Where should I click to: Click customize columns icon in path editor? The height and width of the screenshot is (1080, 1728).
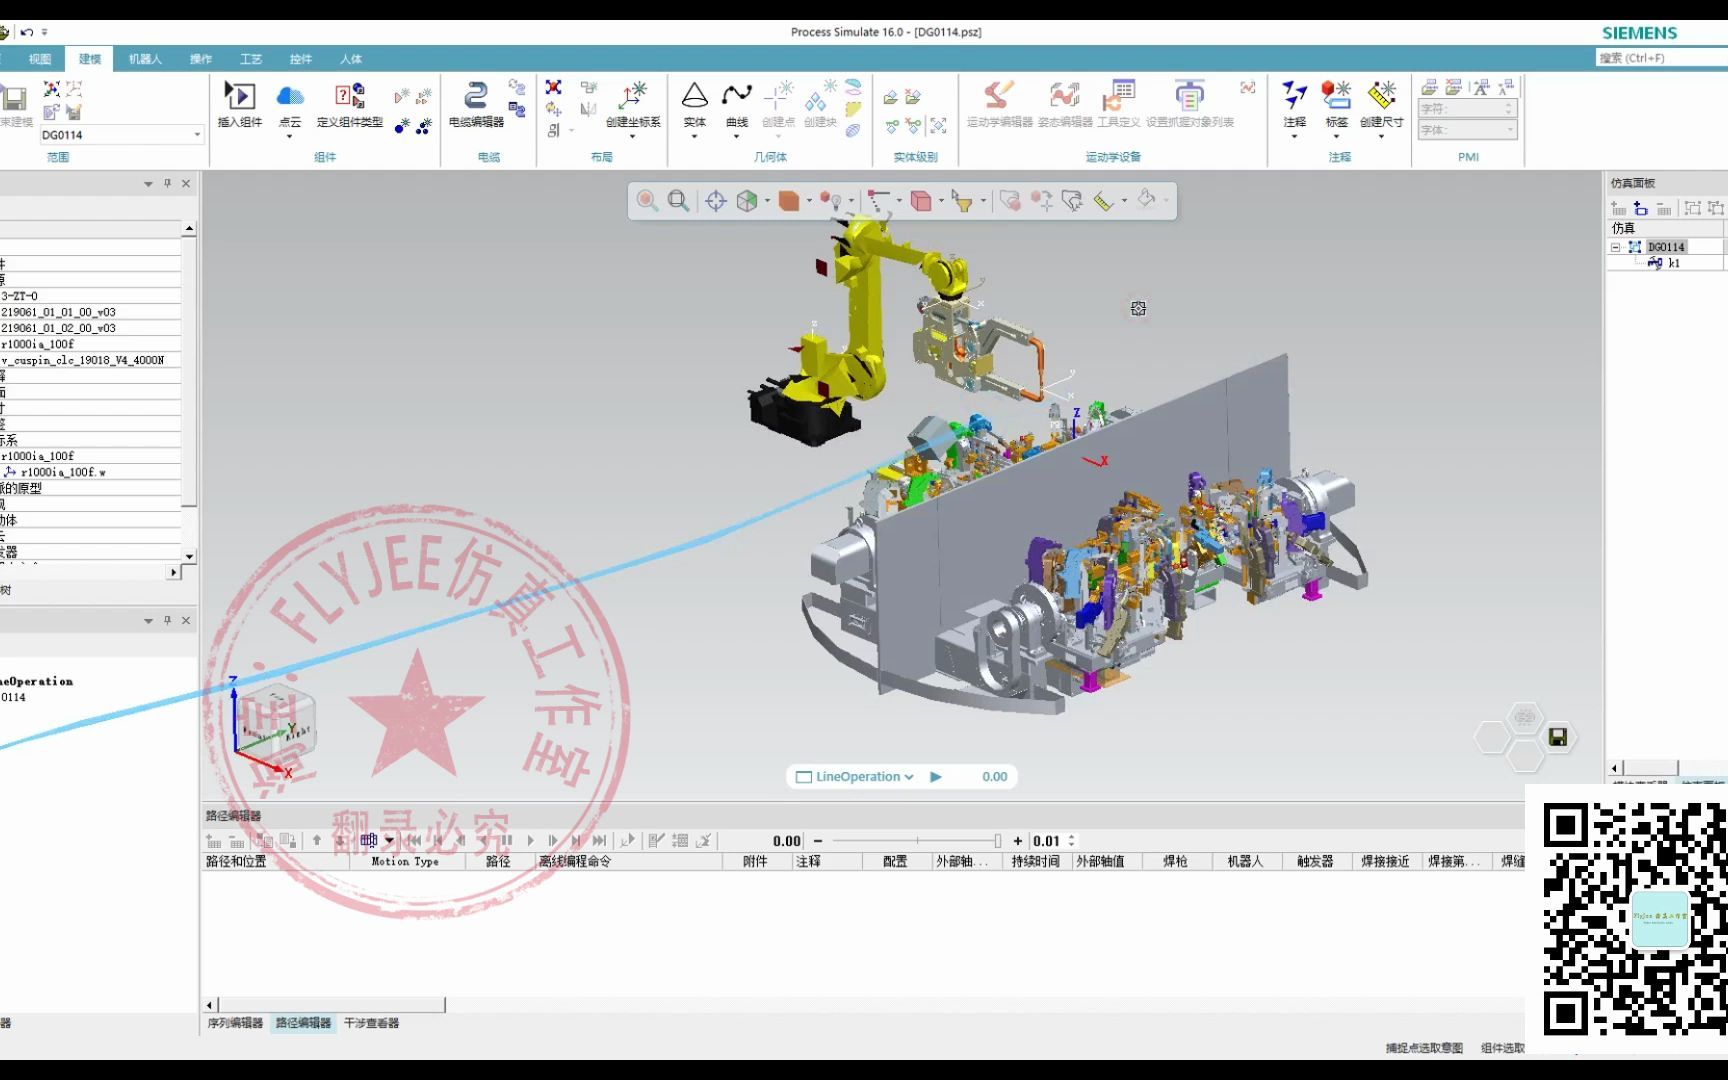[369, 841]
